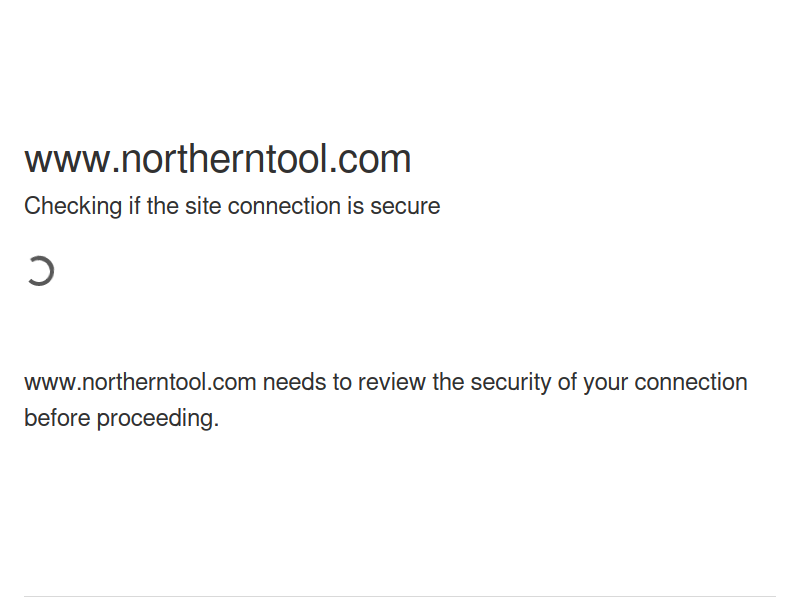Click the word 'connection' in the subtitle
The height and width of the screenshot is (600, 800).
(284, 206)
